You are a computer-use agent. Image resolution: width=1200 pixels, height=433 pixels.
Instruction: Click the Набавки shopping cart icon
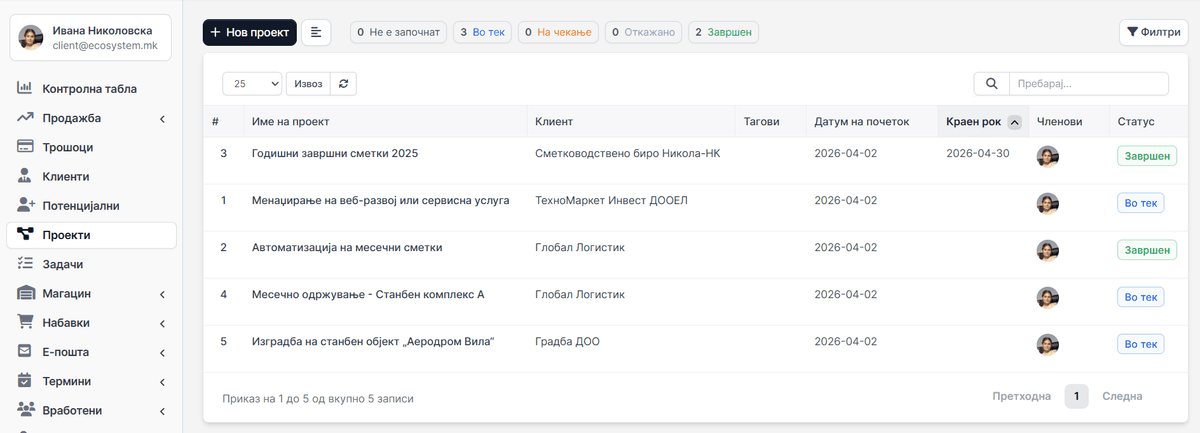(x=26, y=323)
